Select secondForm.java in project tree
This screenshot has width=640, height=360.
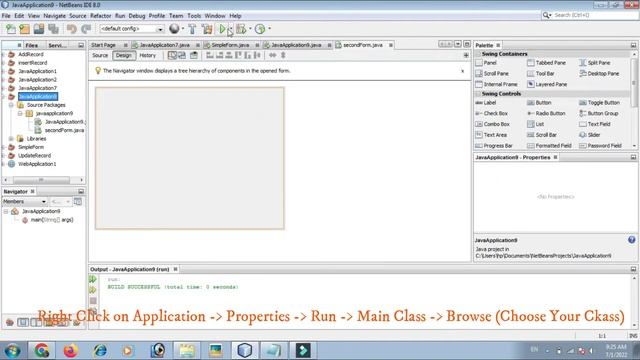click(64, 130)
